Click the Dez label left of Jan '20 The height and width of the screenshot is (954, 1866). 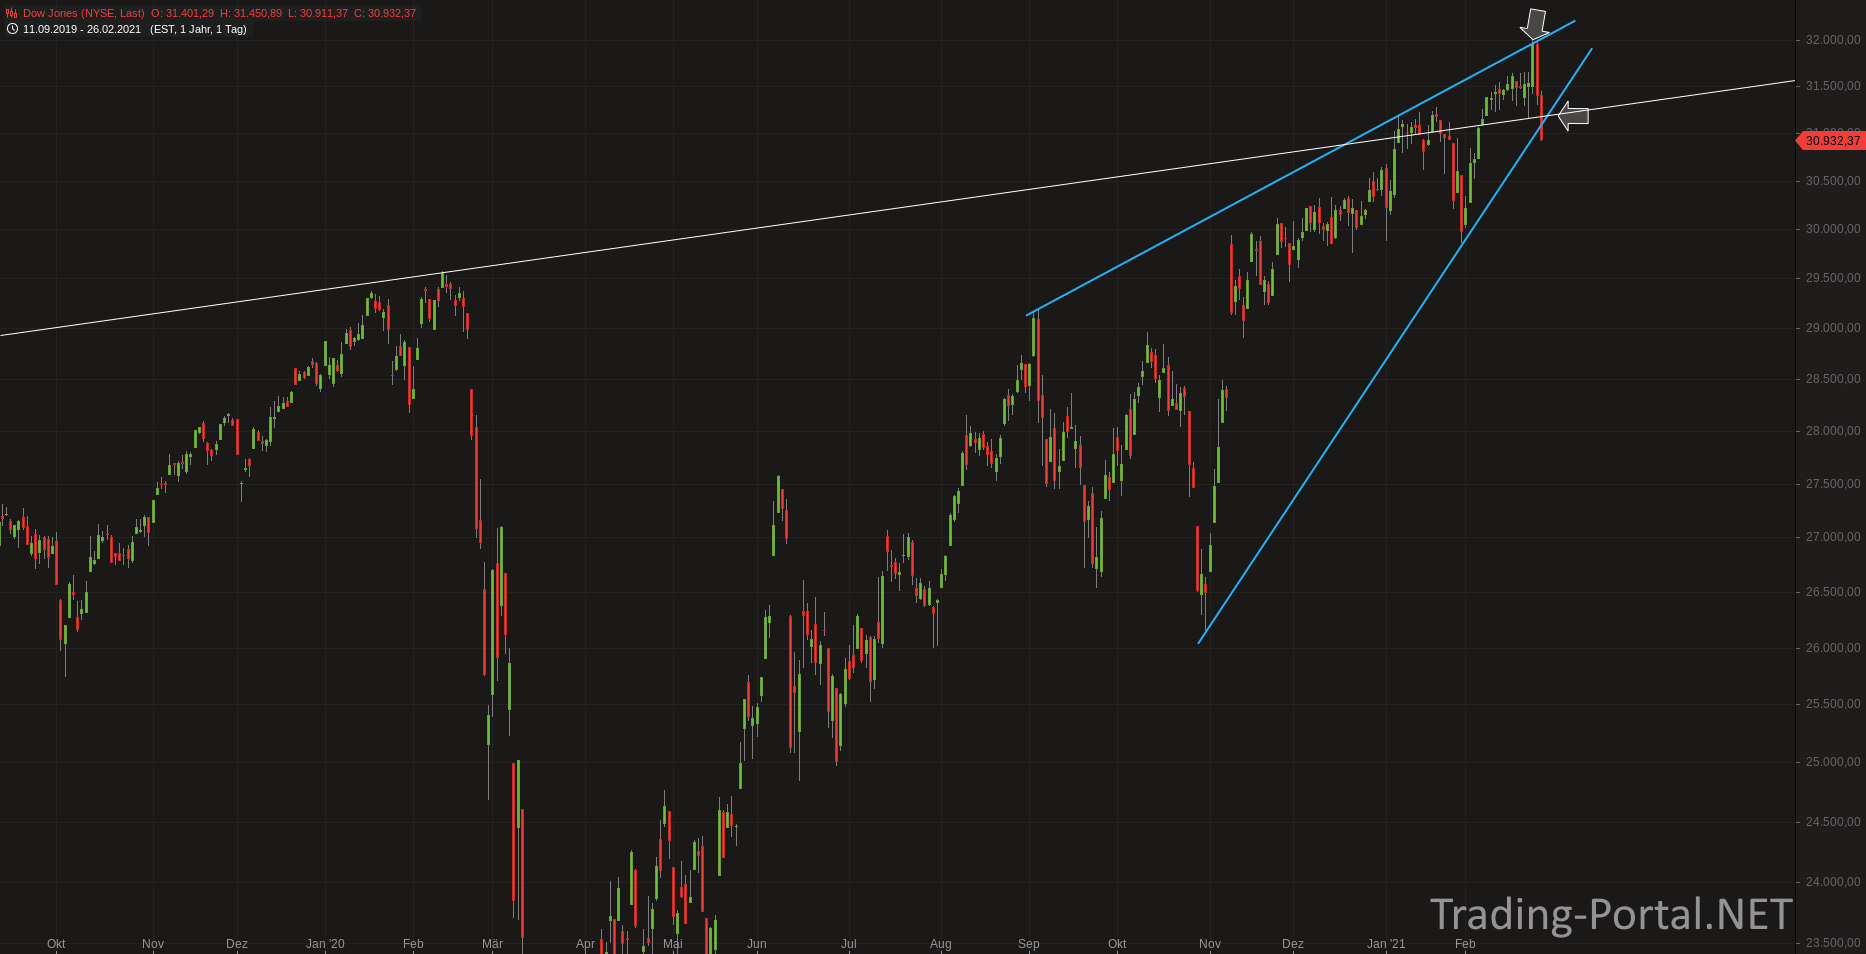(x=237, y=944)
